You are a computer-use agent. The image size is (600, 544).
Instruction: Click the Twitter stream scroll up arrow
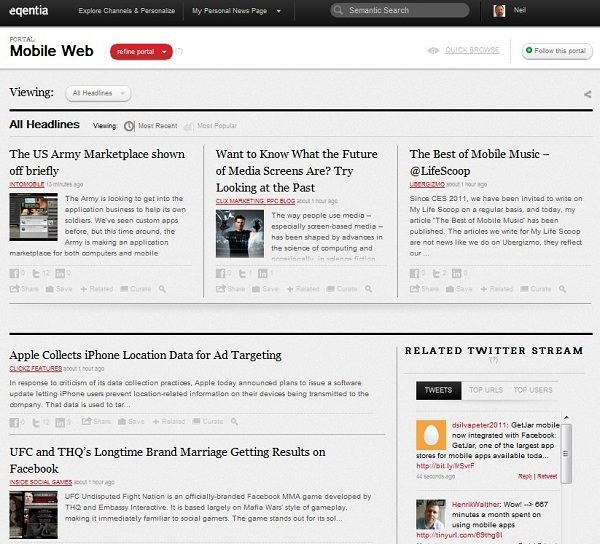pos(566,417)
